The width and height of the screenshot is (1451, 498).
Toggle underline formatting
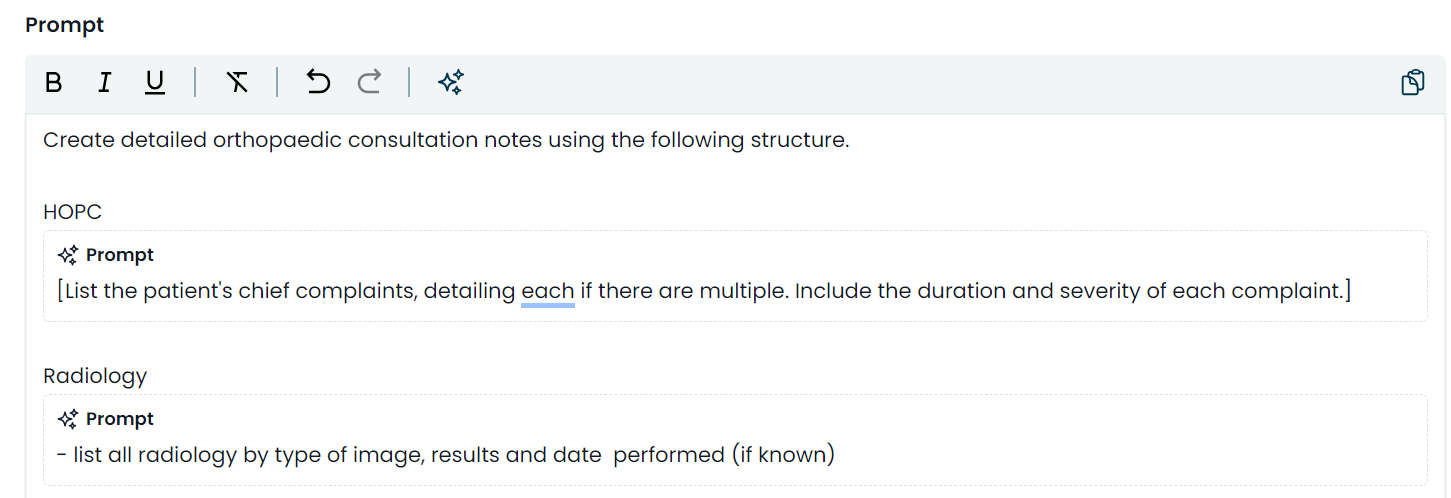point(155,82)
